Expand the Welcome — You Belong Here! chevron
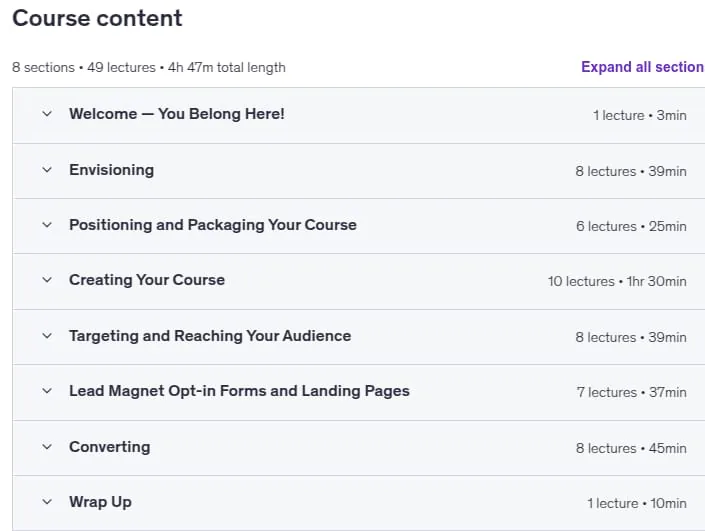 (x=47, y=114)
